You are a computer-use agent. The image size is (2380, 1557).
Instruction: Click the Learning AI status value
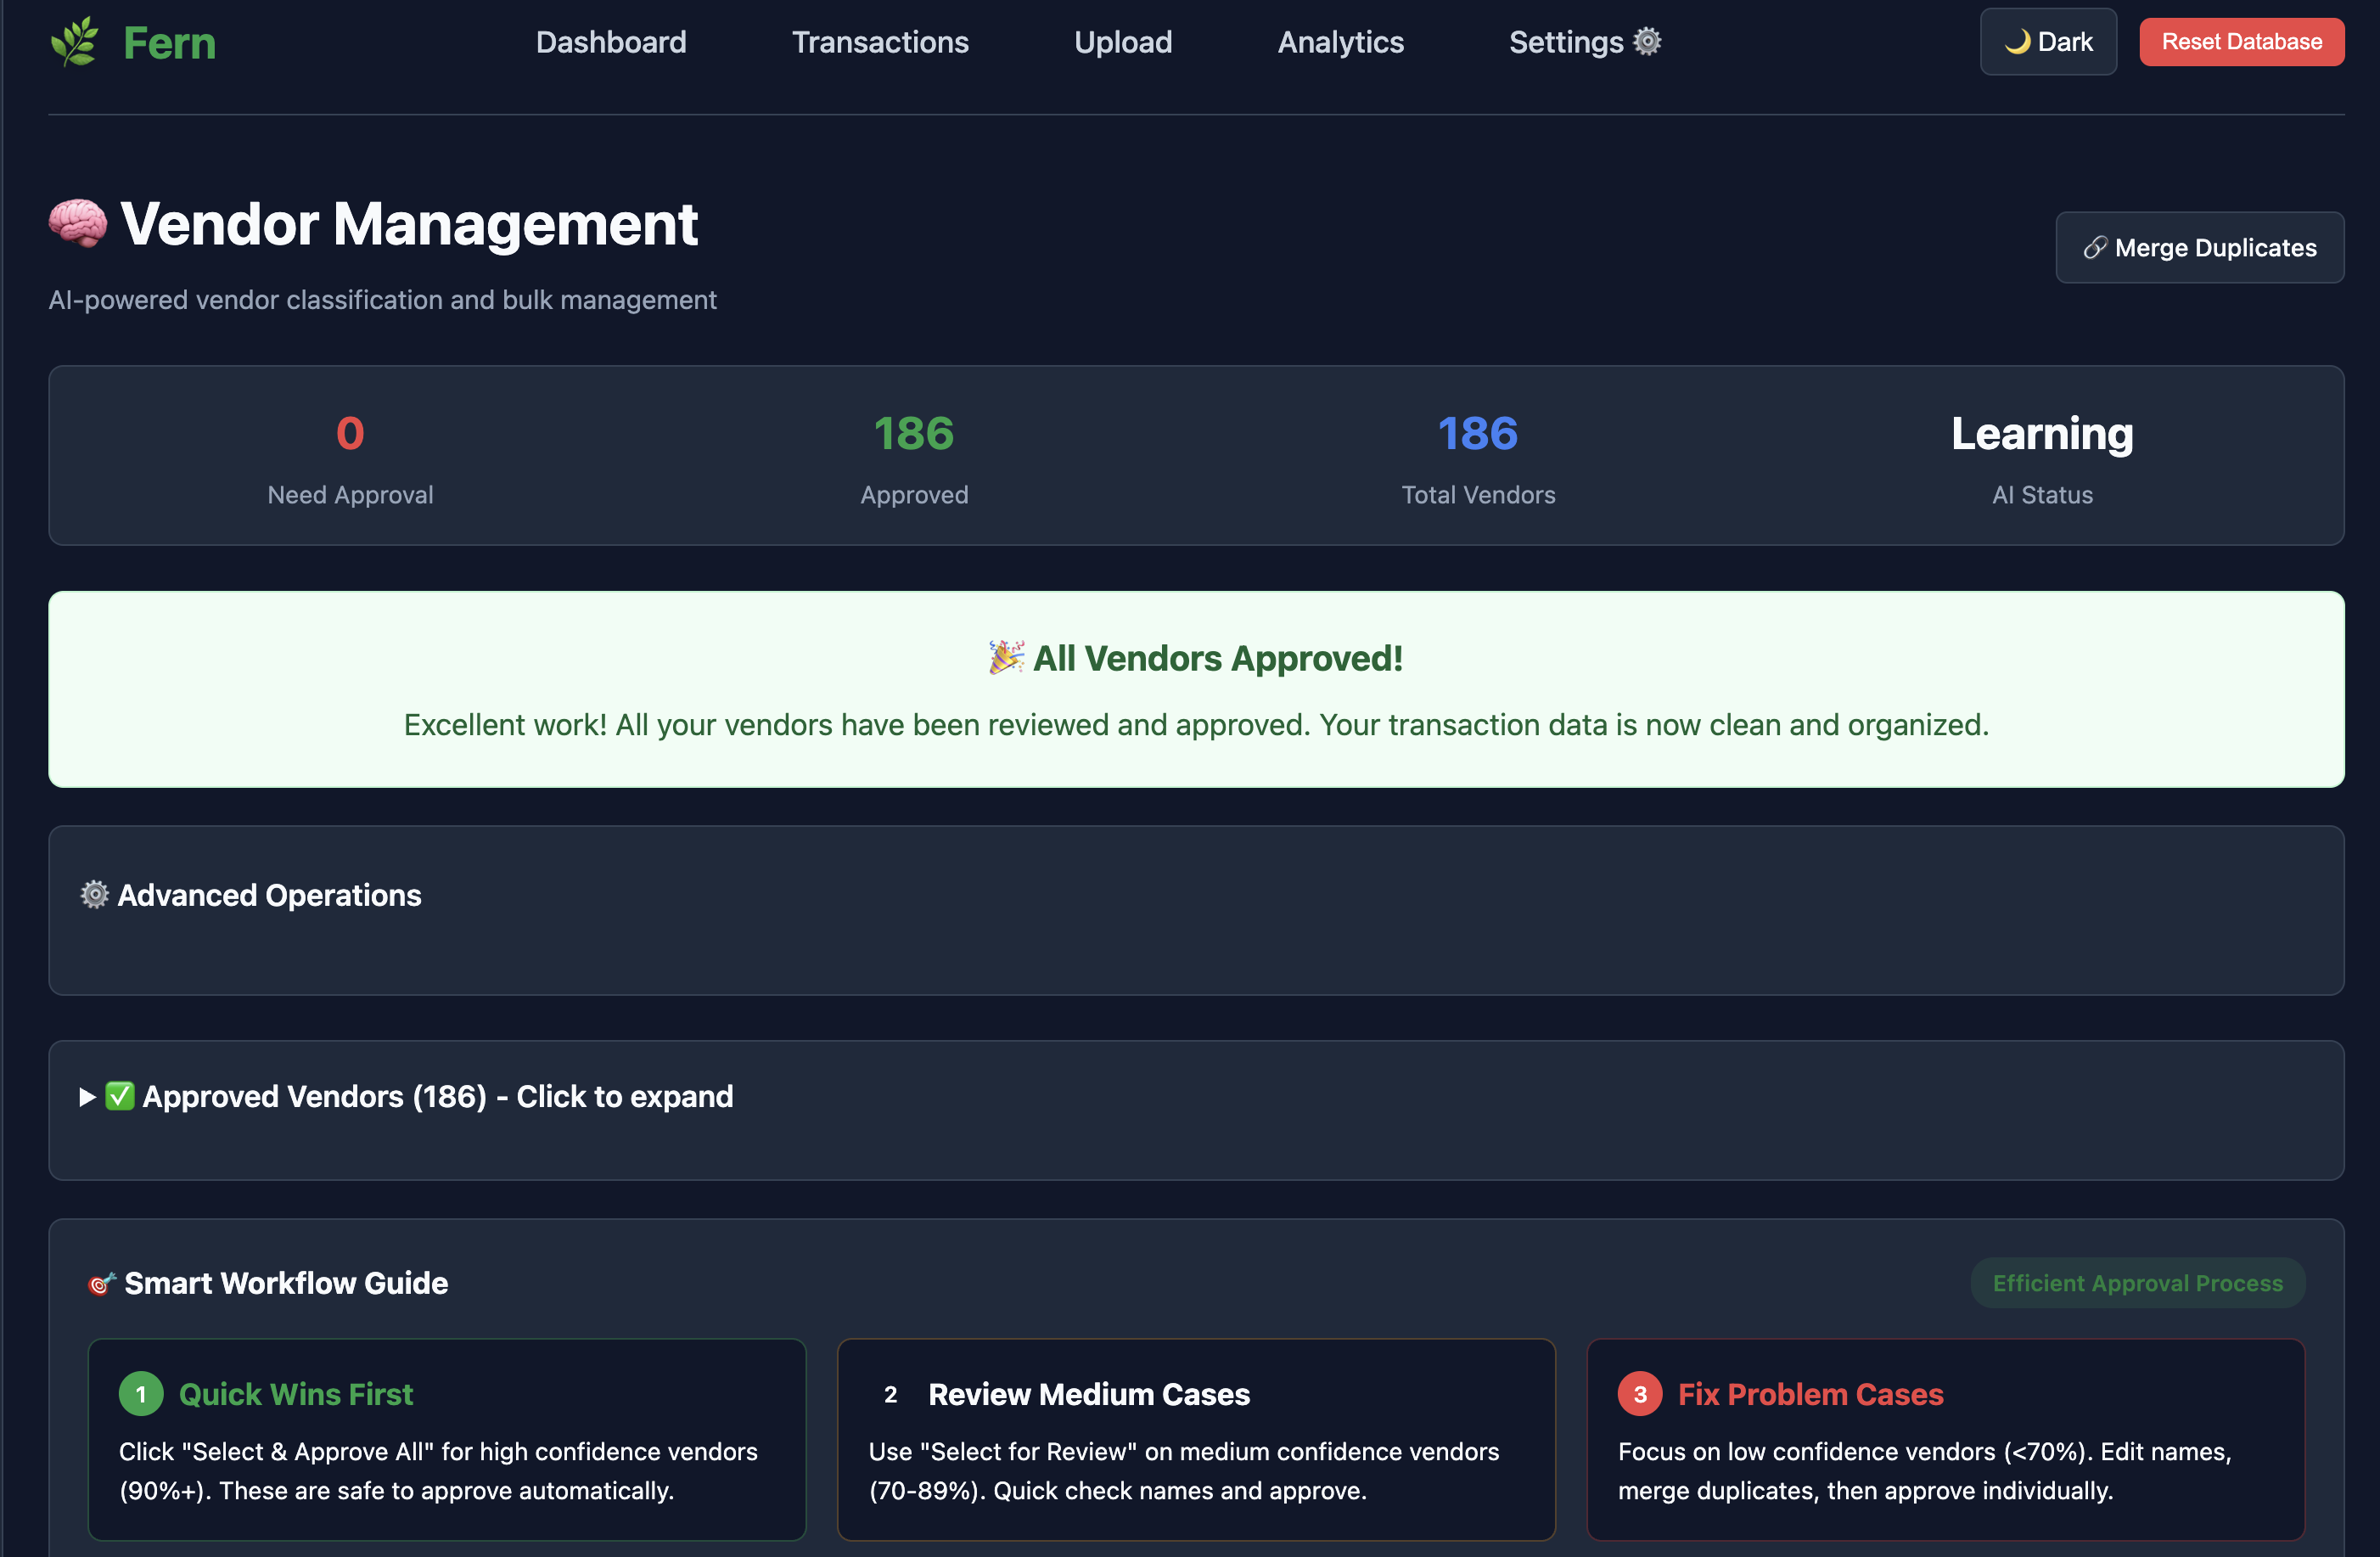(2042, 434)
